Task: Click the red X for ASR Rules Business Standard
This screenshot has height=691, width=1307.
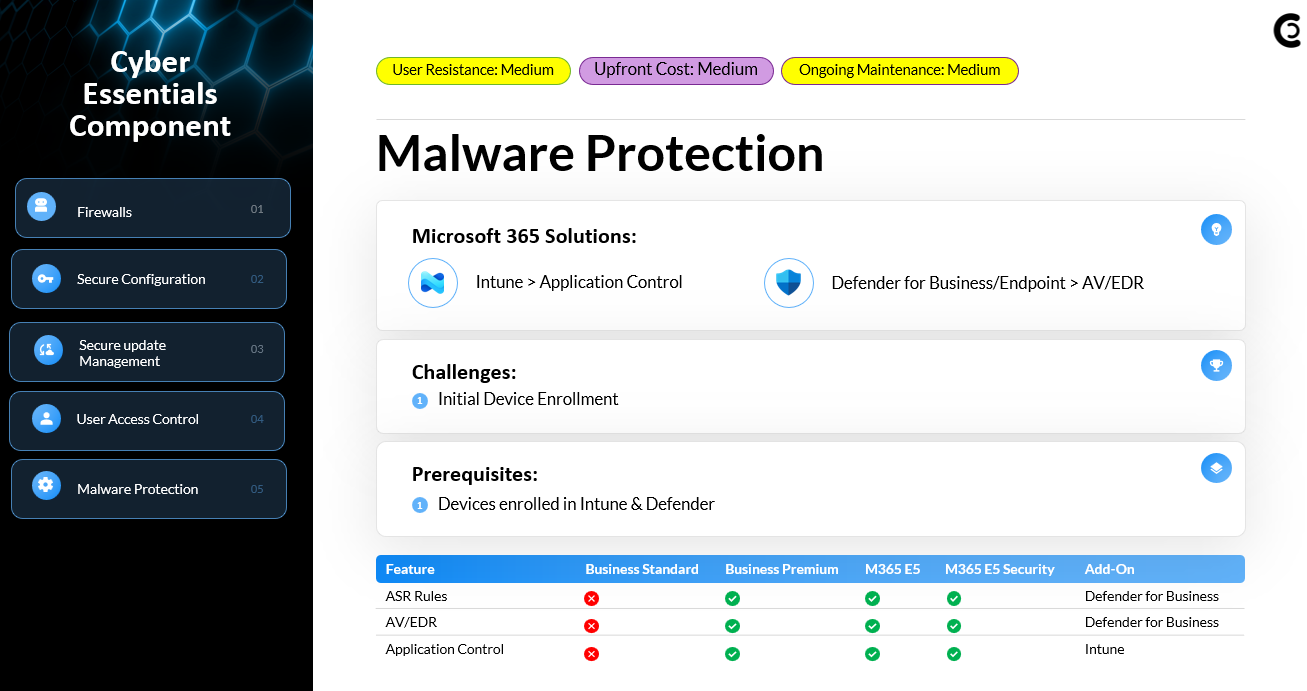Action: point(591,598)
